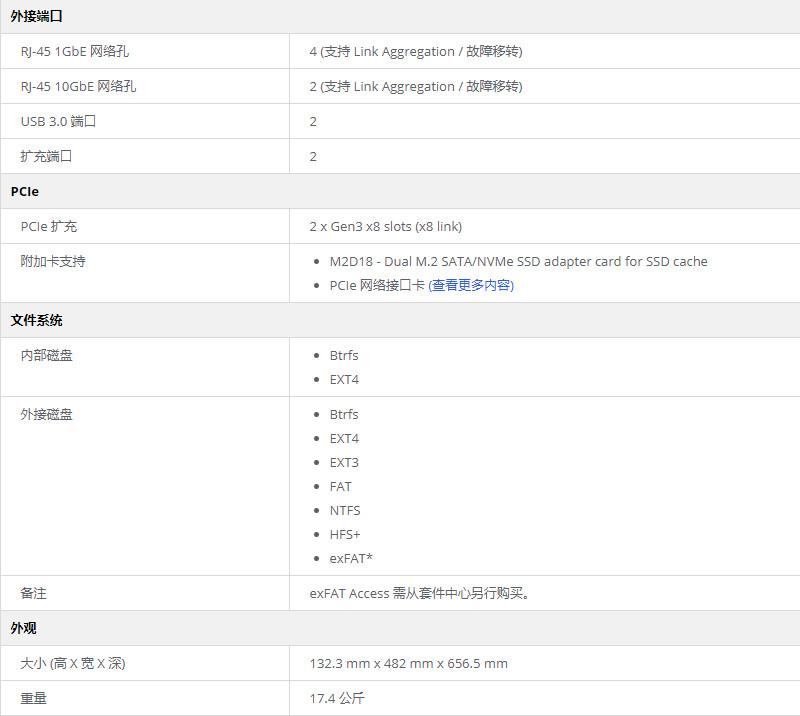
Task: Click the 内部磁盘 row label
Action: point(46,355)
